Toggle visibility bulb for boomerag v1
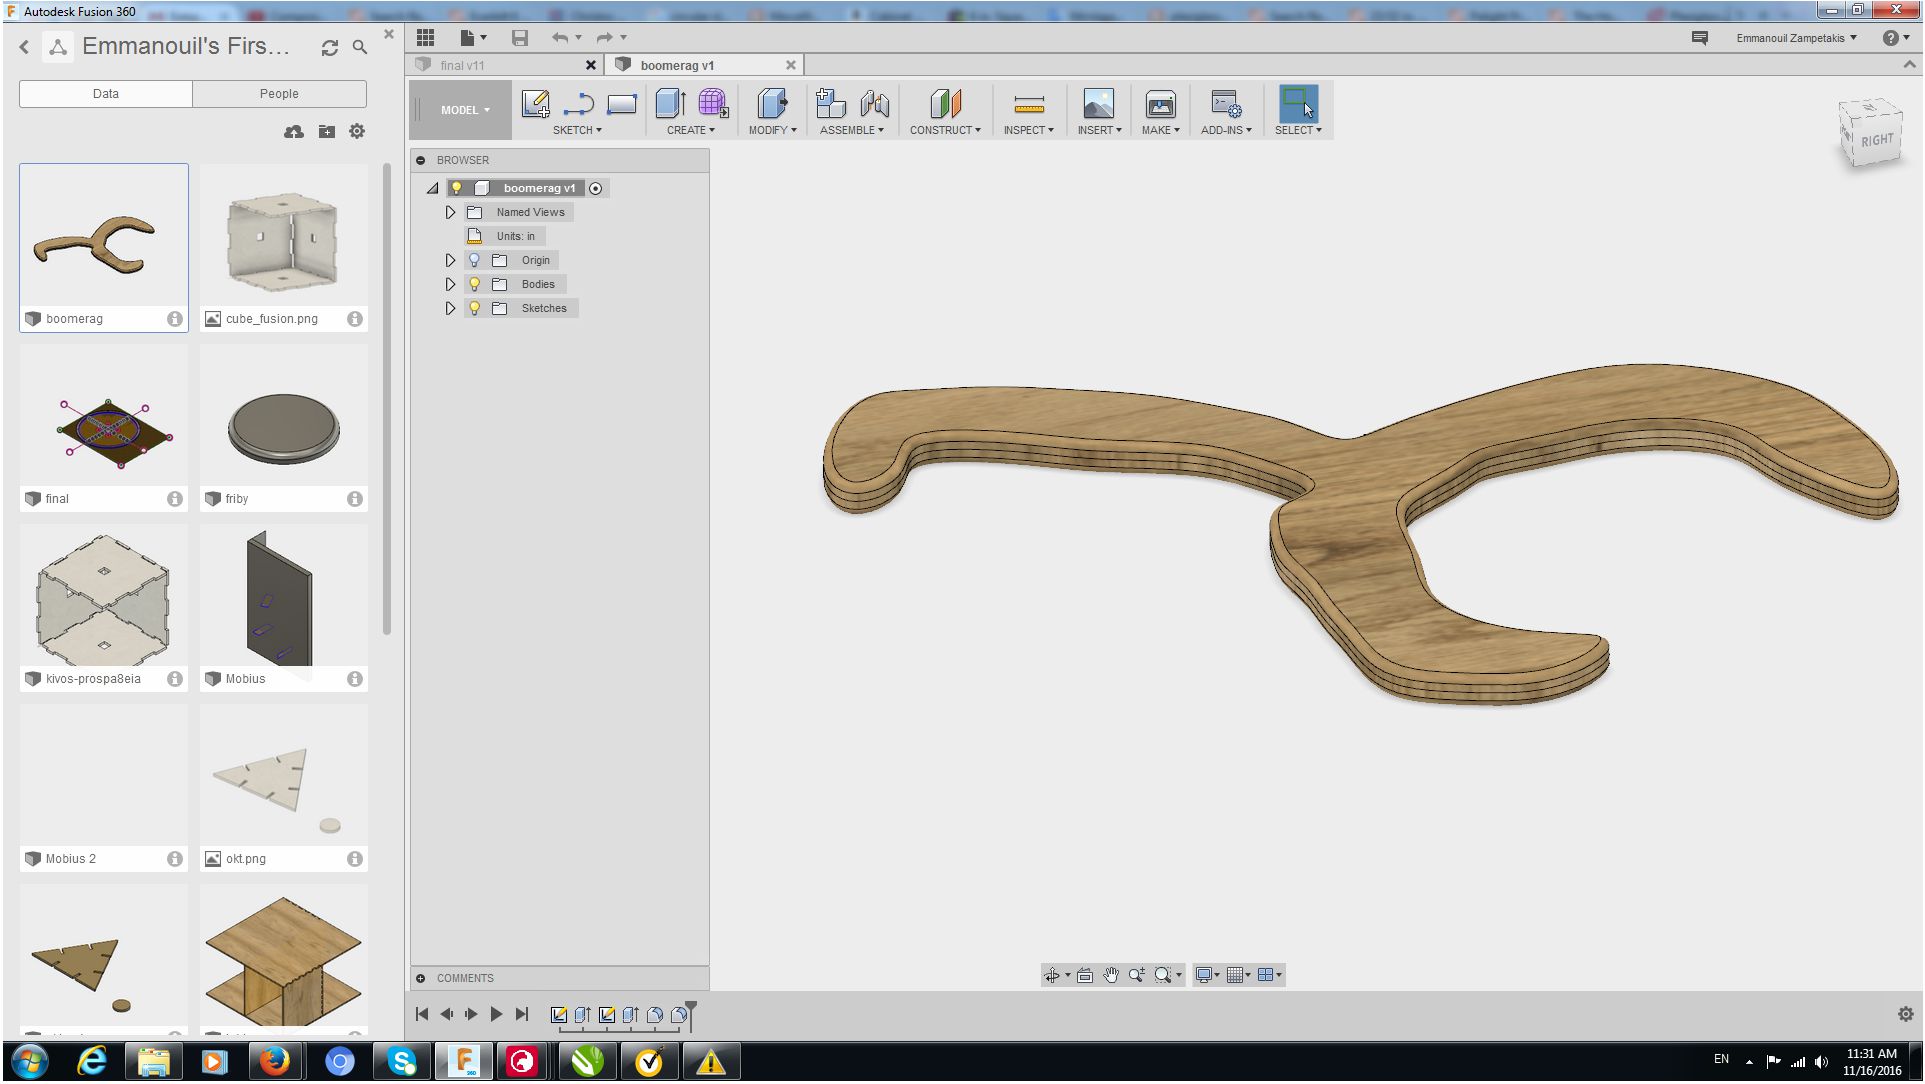This screenshot has width=1925, height=1084. [456, 188]
